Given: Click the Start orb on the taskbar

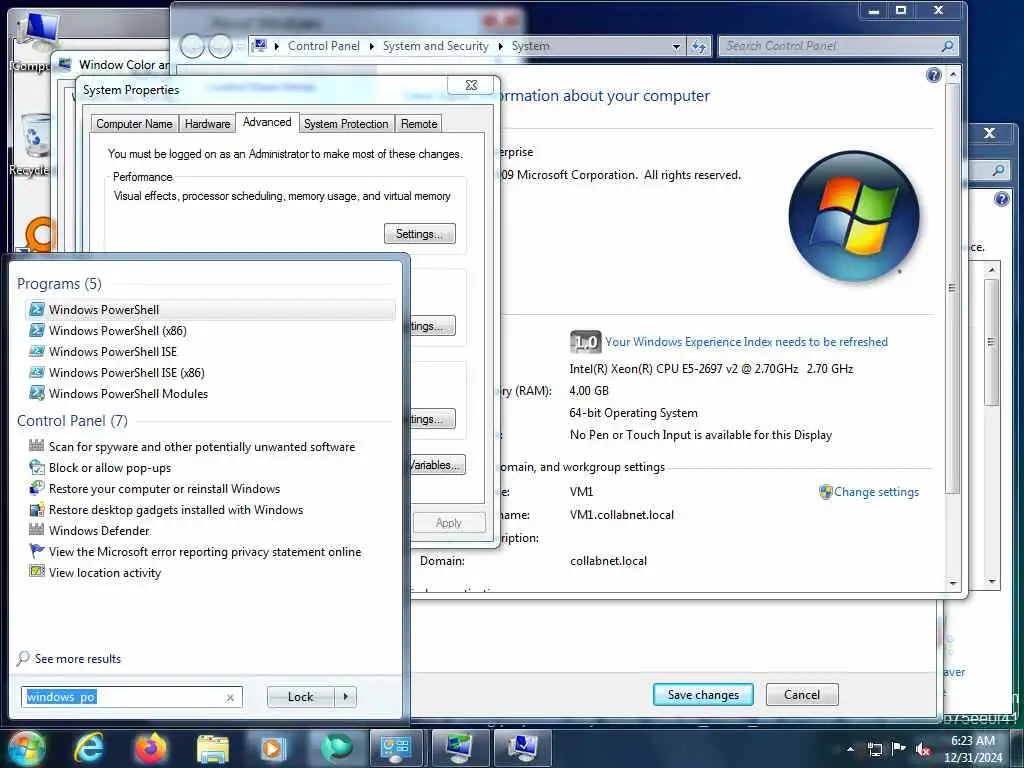Looking at the screenshot, I should point(27,748).
